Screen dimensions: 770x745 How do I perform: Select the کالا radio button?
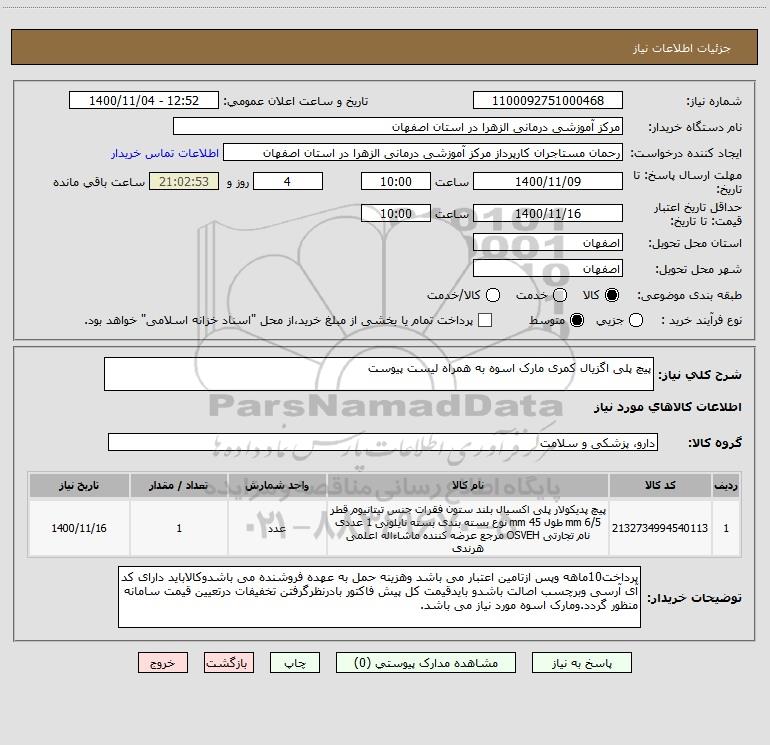pyautogui.click(x=612, y=295)
